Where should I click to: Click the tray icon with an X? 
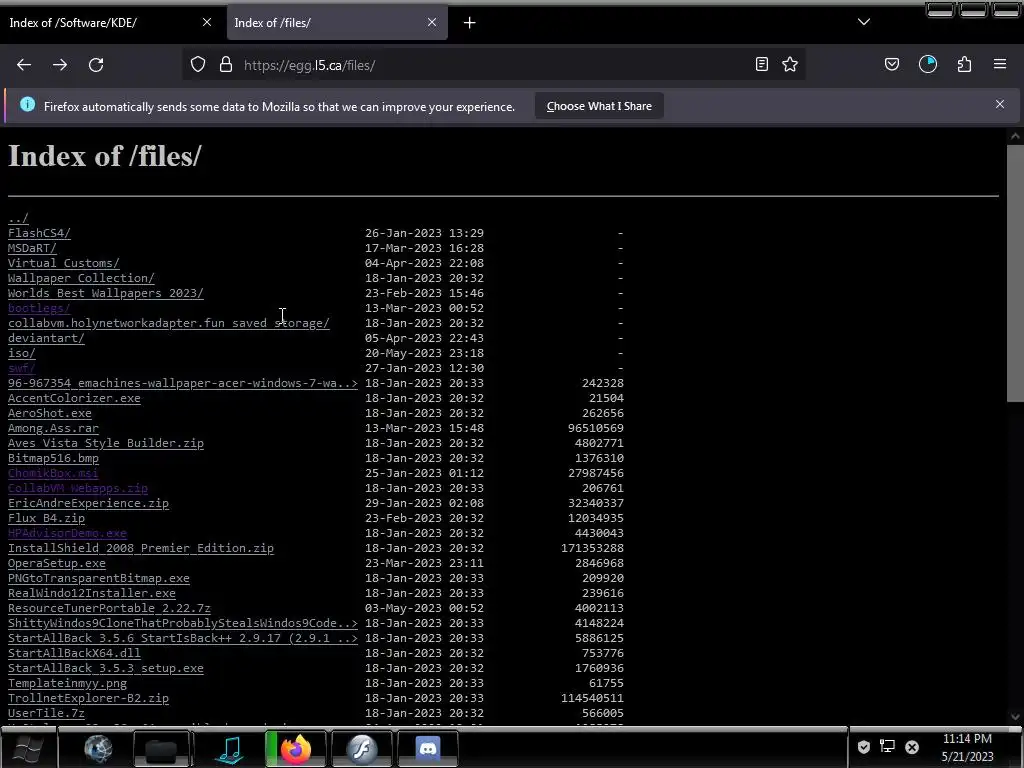coord(912,747)
